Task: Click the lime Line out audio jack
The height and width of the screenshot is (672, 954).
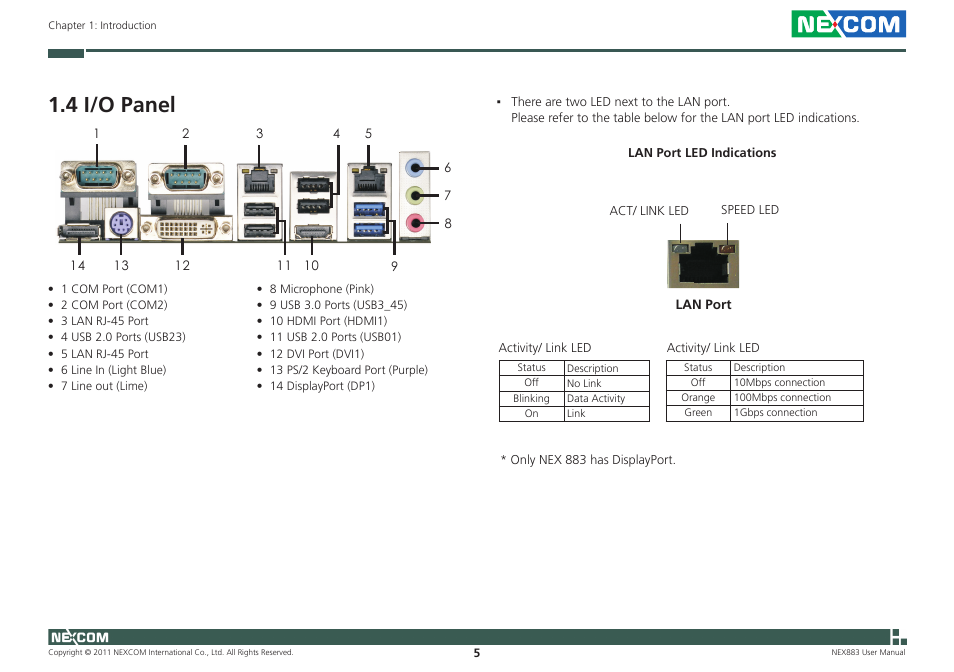Action: (x=415, y=195)
